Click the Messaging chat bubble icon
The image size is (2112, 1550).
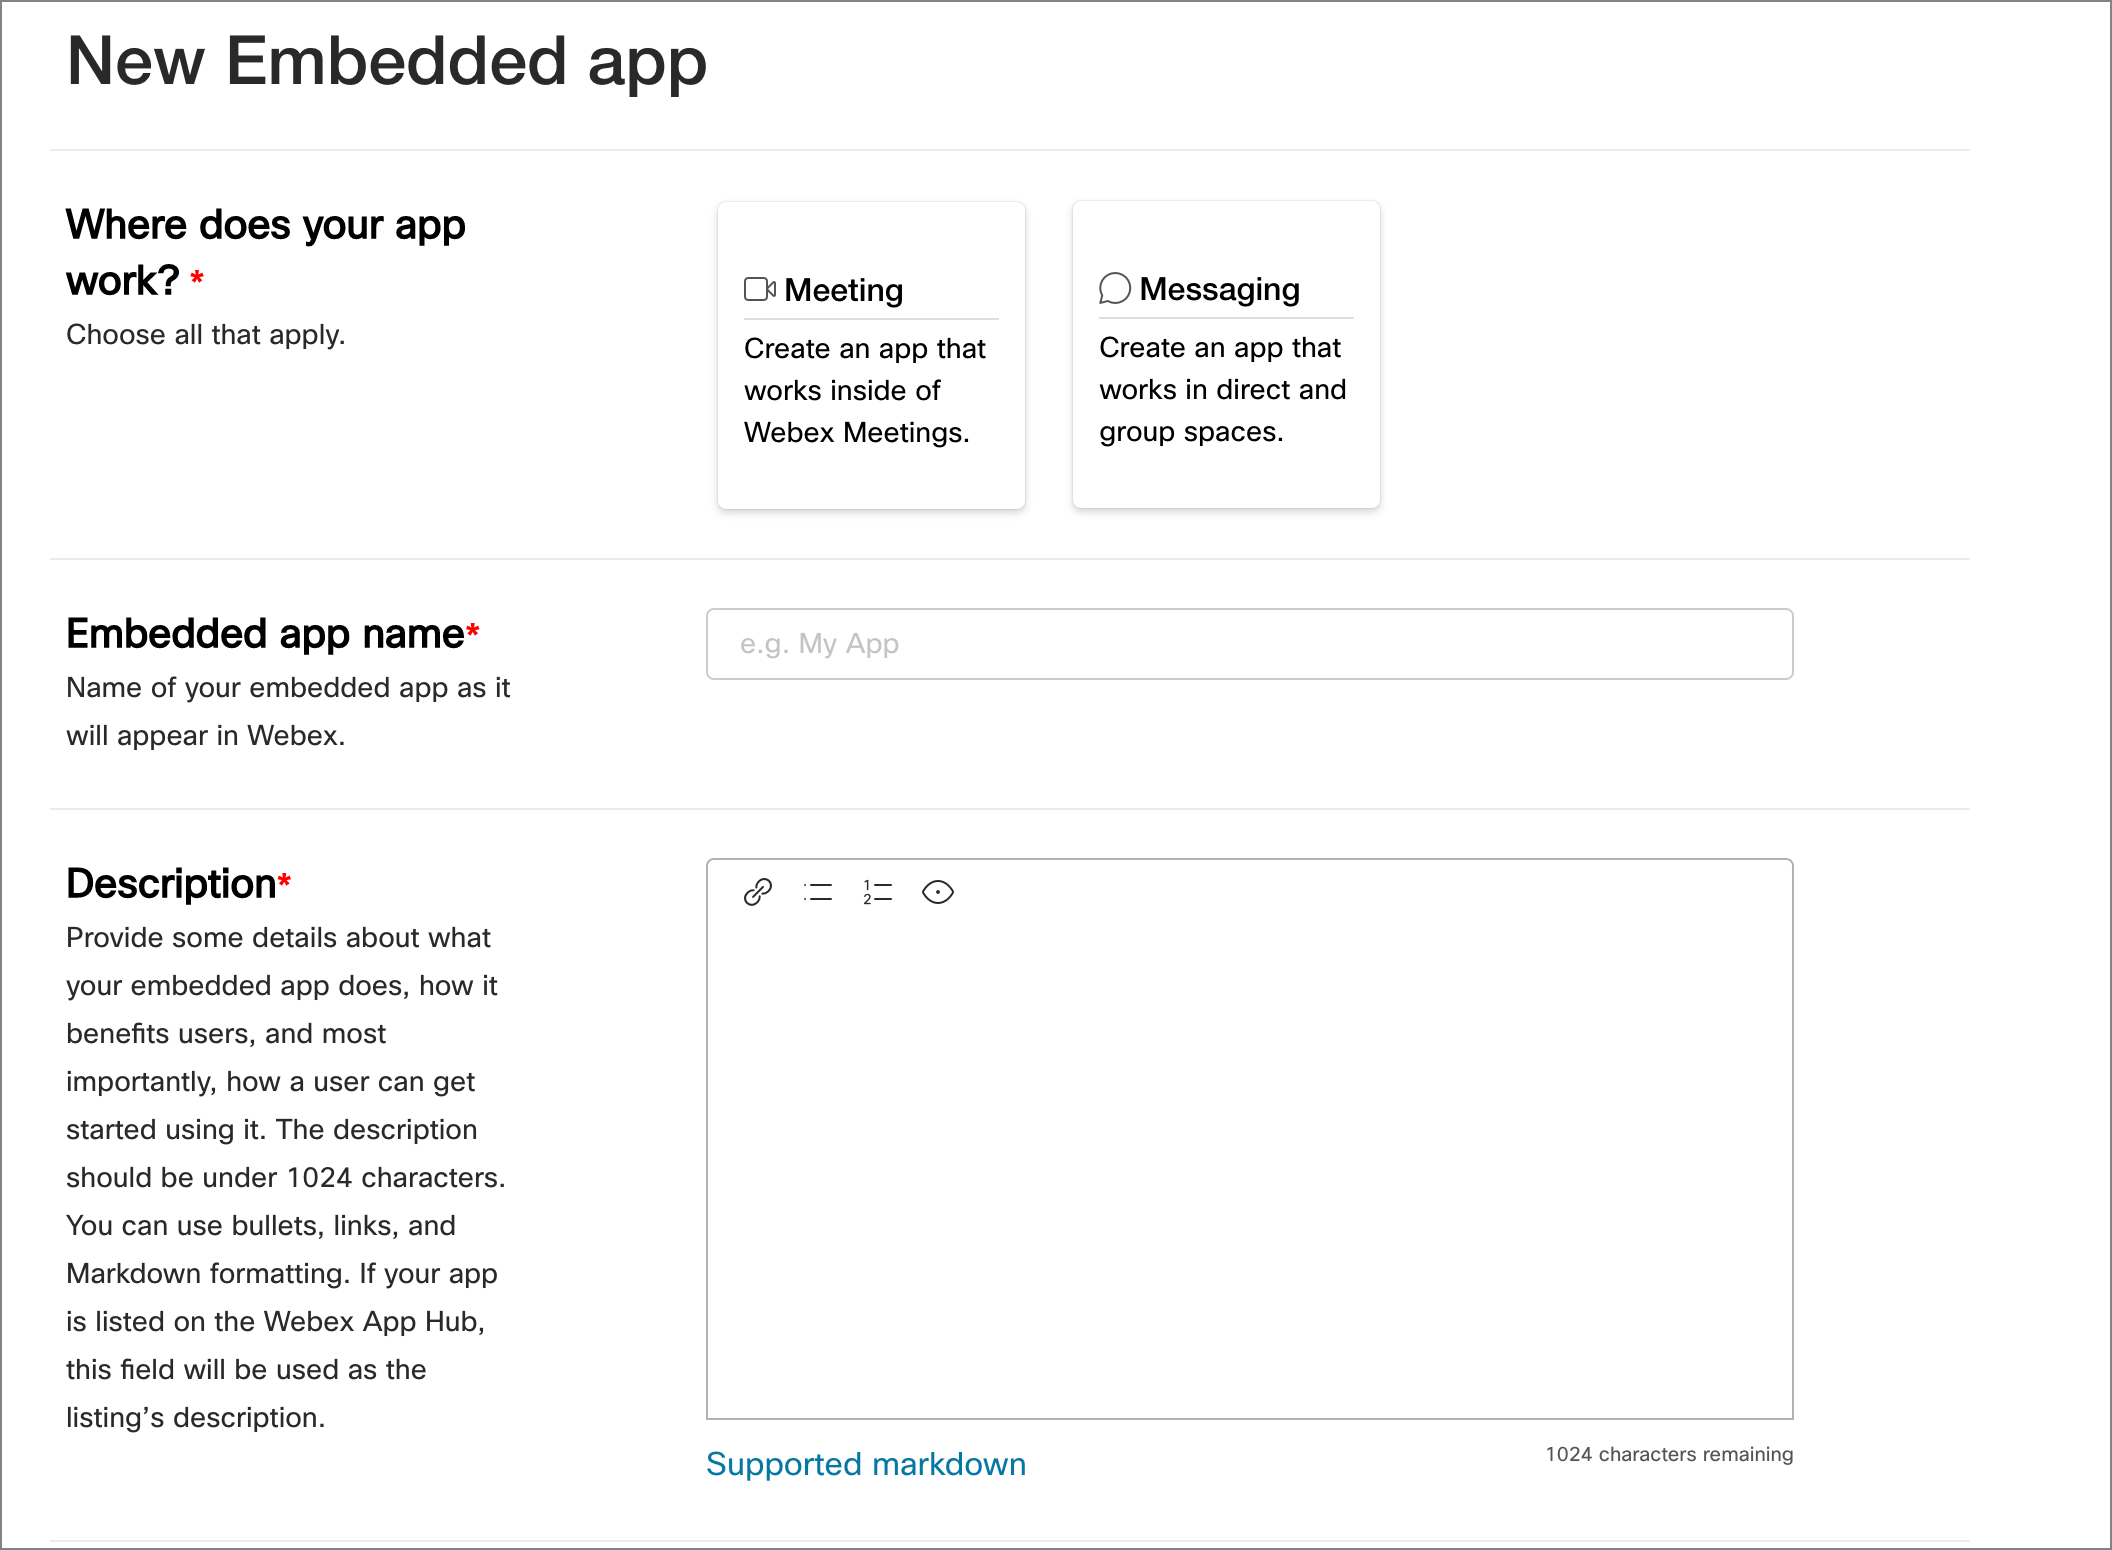click(1113, 290)
